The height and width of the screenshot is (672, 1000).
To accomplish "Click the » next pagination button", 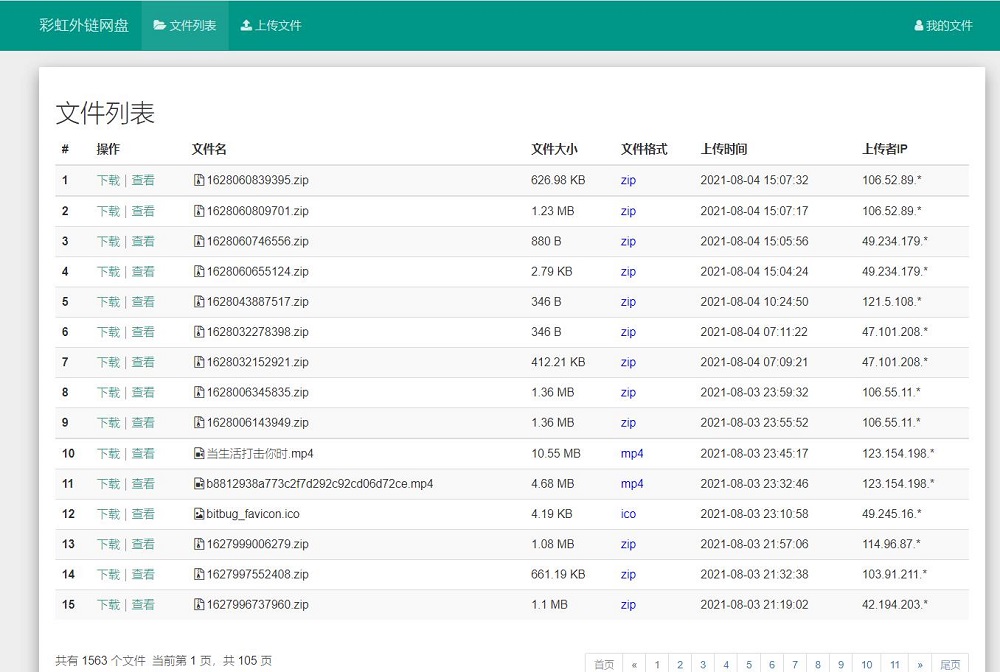I will point(920,662).
